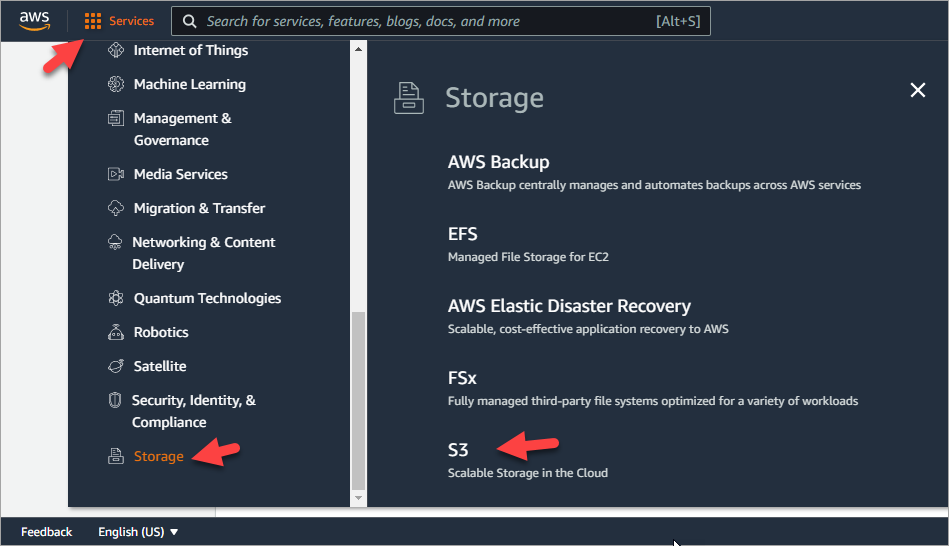Viewport: 949px width, 546px height.
Task: Click the AWS logo
Action: [34, 20]
